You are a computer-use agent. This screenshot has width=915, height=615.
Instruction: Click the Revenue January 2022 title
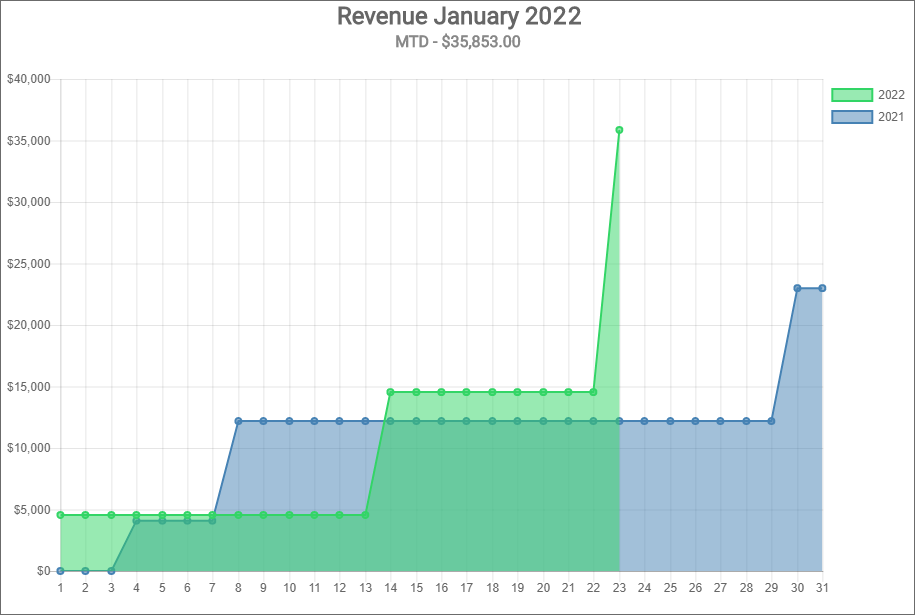(457, 16)
